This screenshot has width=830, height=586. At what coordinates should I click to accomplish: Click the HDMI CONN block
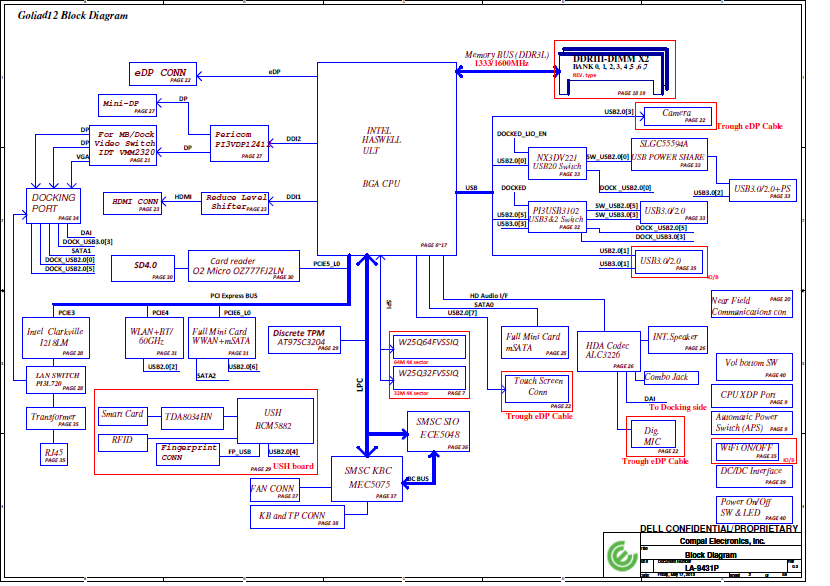point(132,204)
